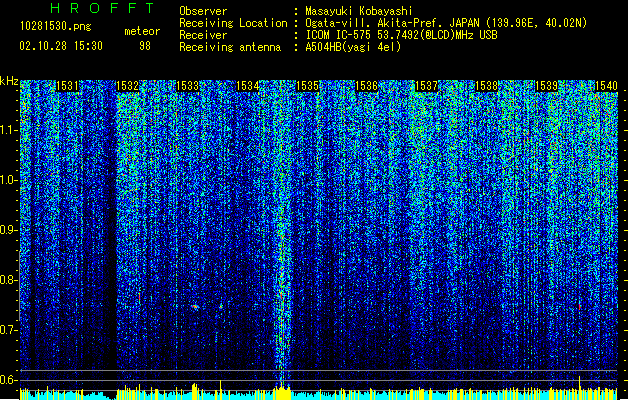Click the 0.7 kHz axis label

(9, 330)
